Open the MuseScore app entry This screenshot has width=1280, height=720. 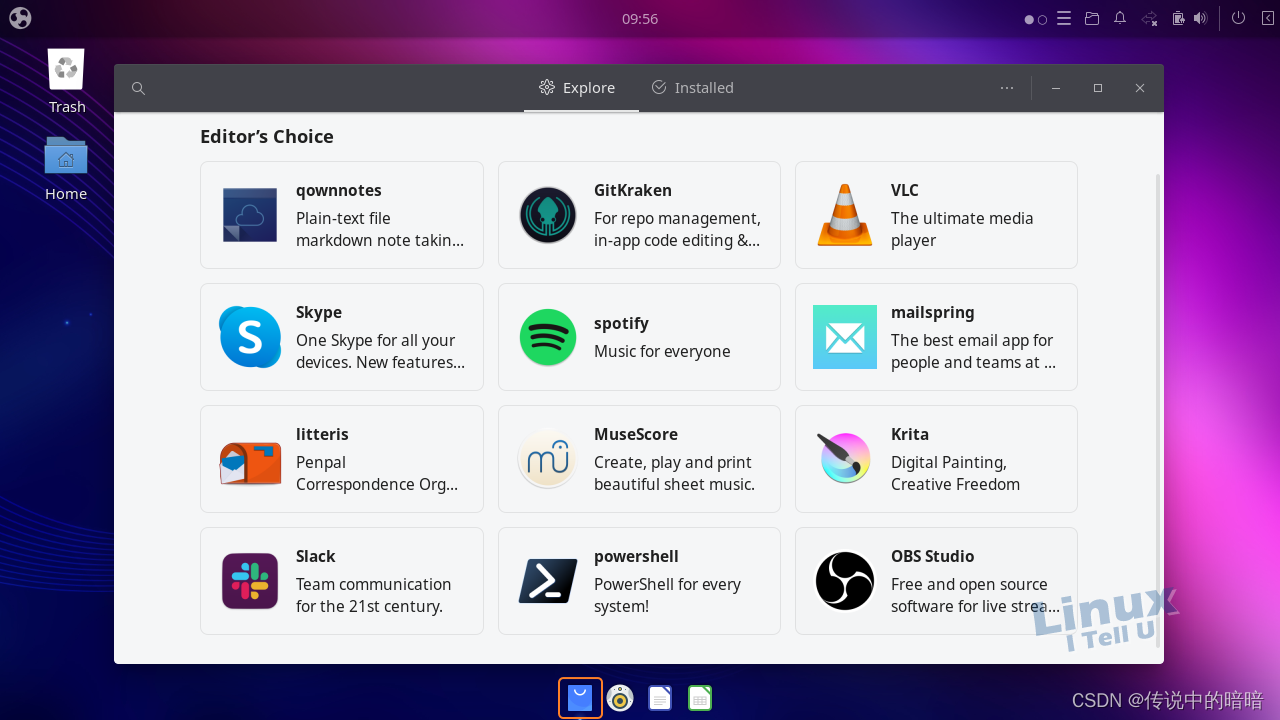(639, 459)
